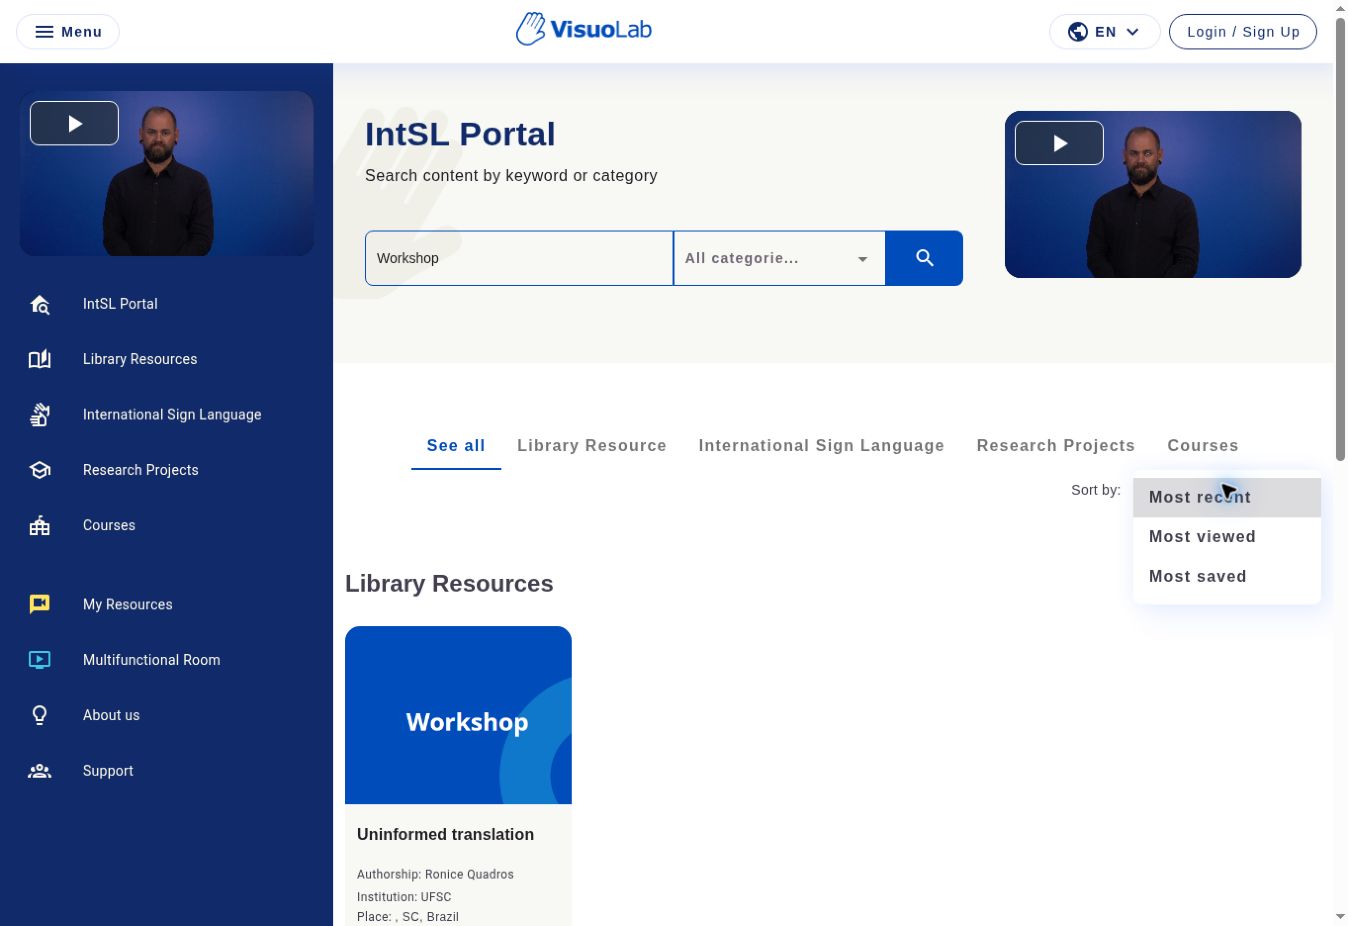This screenshot has width=1348, height=926.
Task: Click the International Sign Language hand icon
Action: pyautogui.click(x=40, y=414)
